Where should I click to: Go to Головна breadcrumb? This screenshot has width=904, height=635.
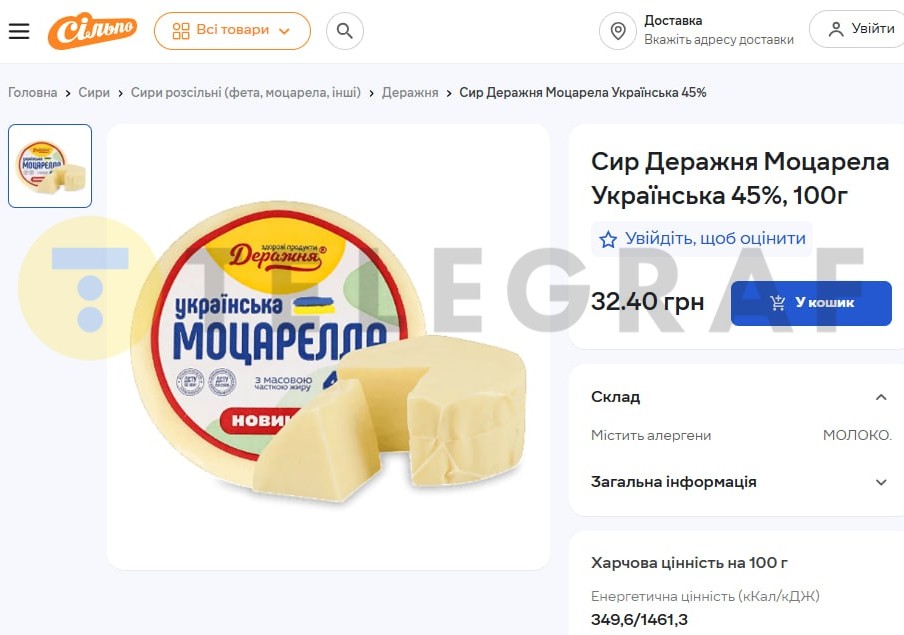click(x=32, y=92)
